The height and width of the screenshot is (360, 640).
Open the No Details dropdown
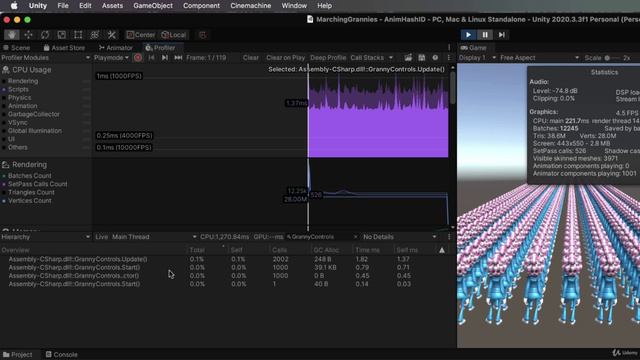click(x=400, y=237)
